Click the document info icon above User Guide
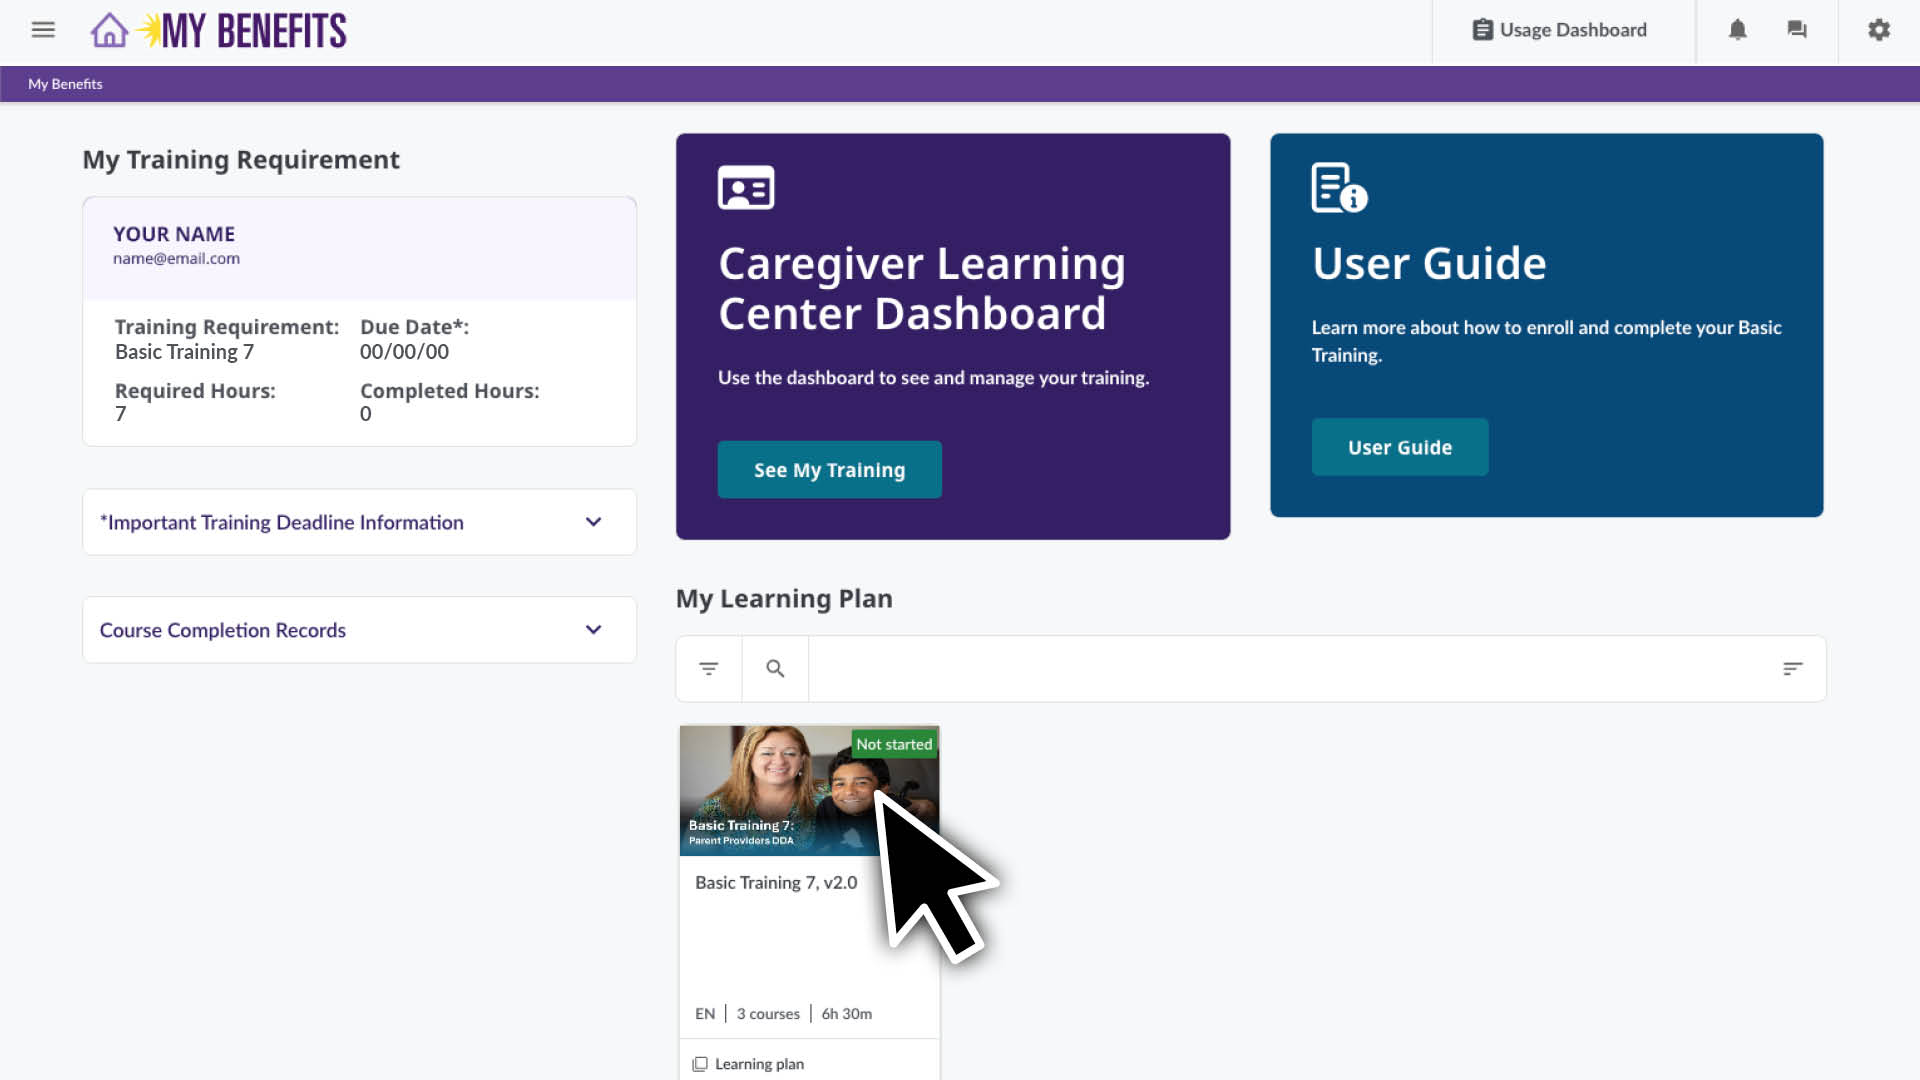The image size is (1920, 1080). point(1337,188)
